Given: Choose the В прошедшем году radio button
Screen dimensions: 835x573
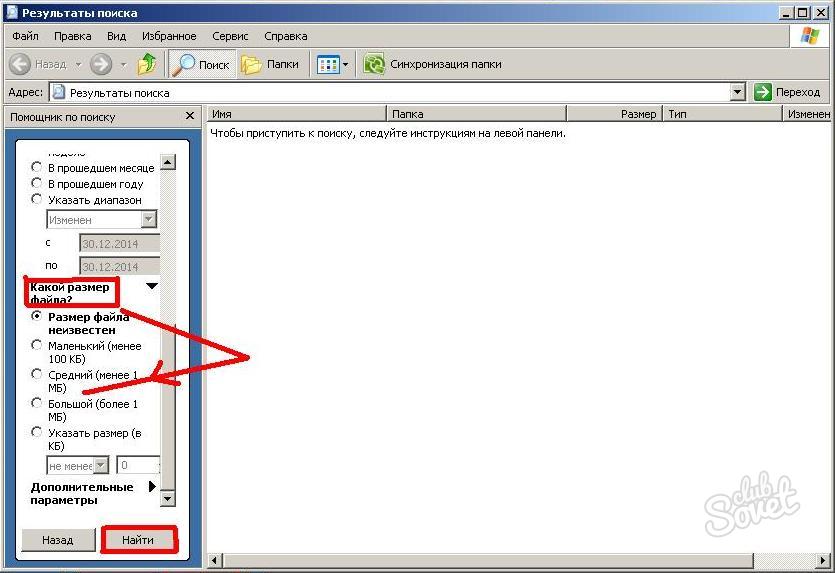Looking at the screenshot, I should pos(37,184).
